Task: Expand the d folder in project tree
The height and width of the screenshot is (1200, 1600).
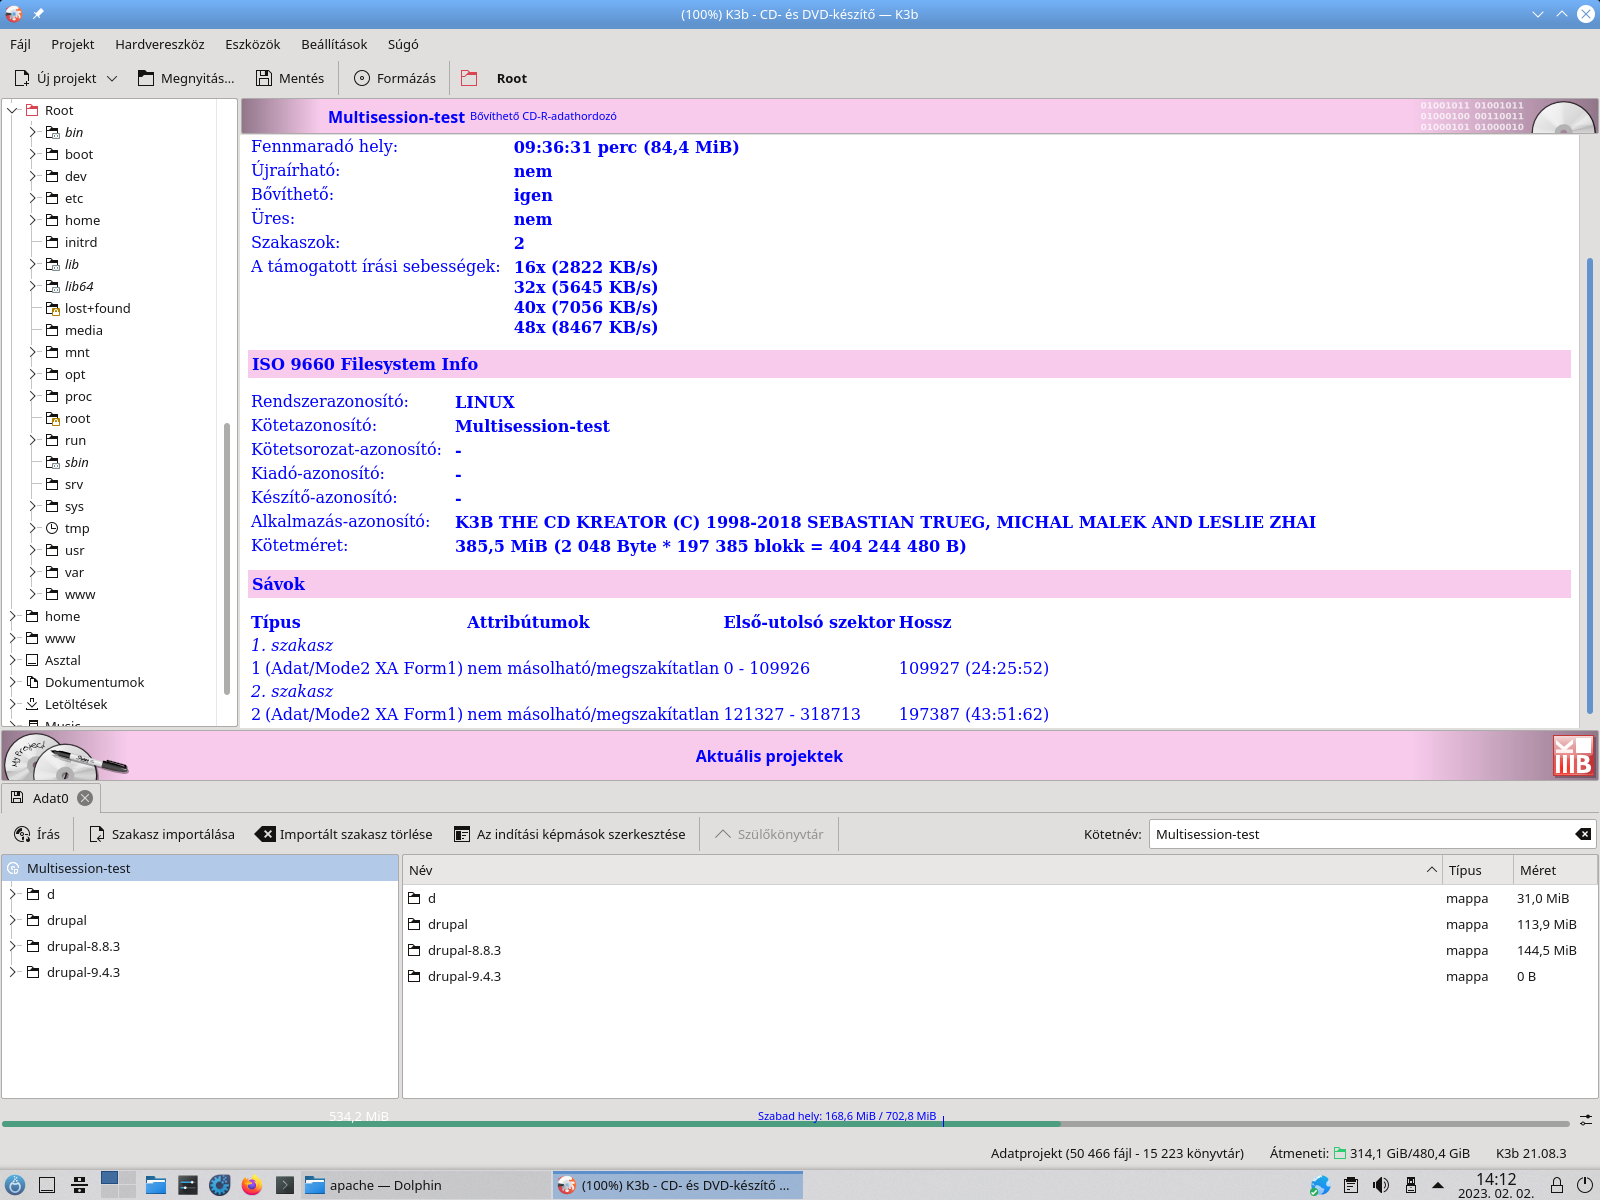Action: 13,894
